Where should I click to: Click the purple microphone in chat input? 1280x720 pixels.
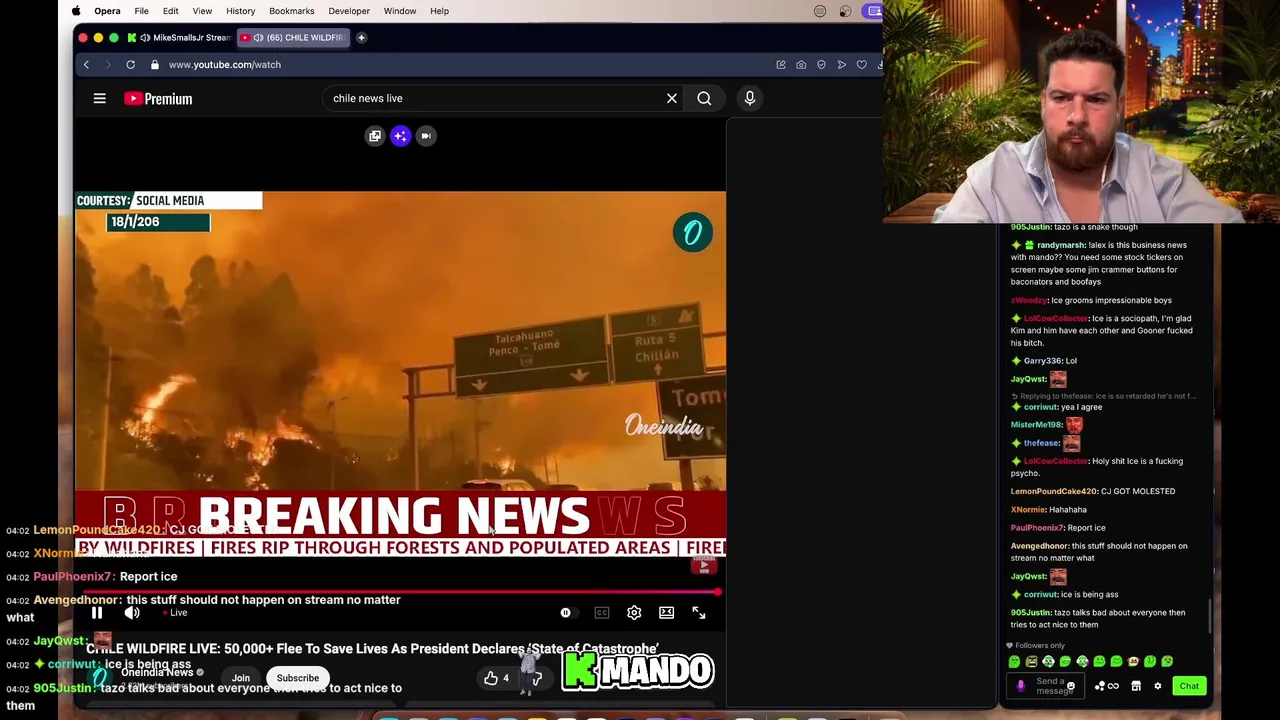(1021, 686)
